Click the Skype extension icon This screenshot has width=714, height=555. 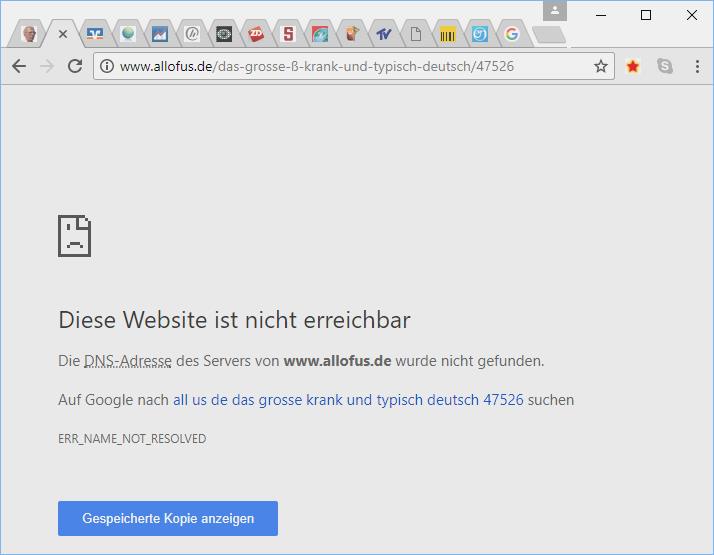click(x=665, y=66)
